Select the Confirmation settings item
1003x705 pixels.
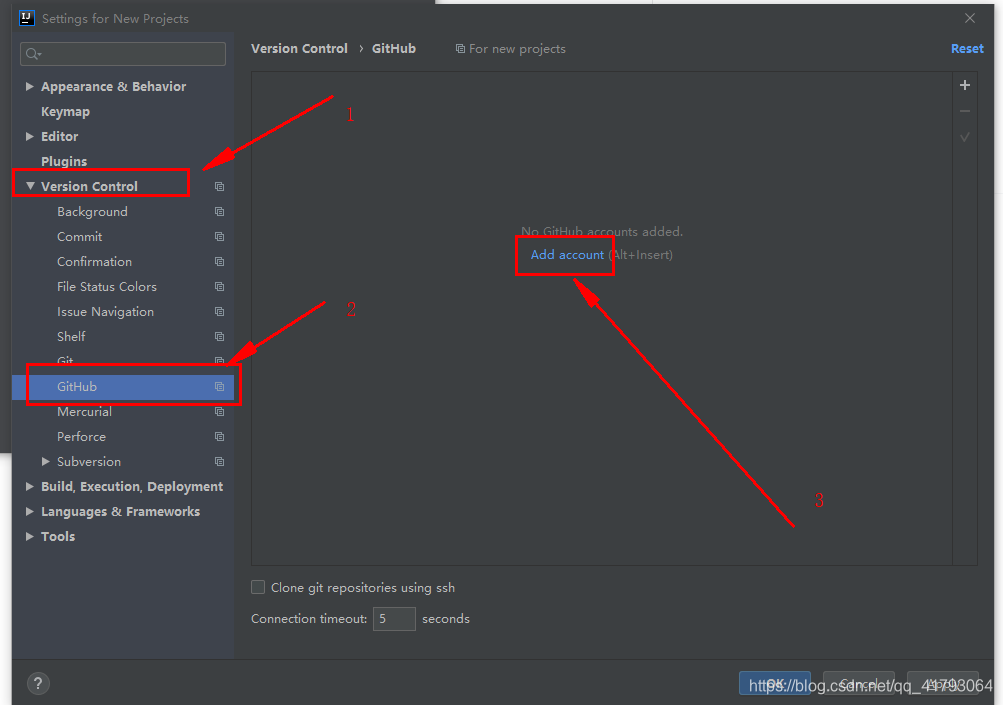tap(94, 262)
